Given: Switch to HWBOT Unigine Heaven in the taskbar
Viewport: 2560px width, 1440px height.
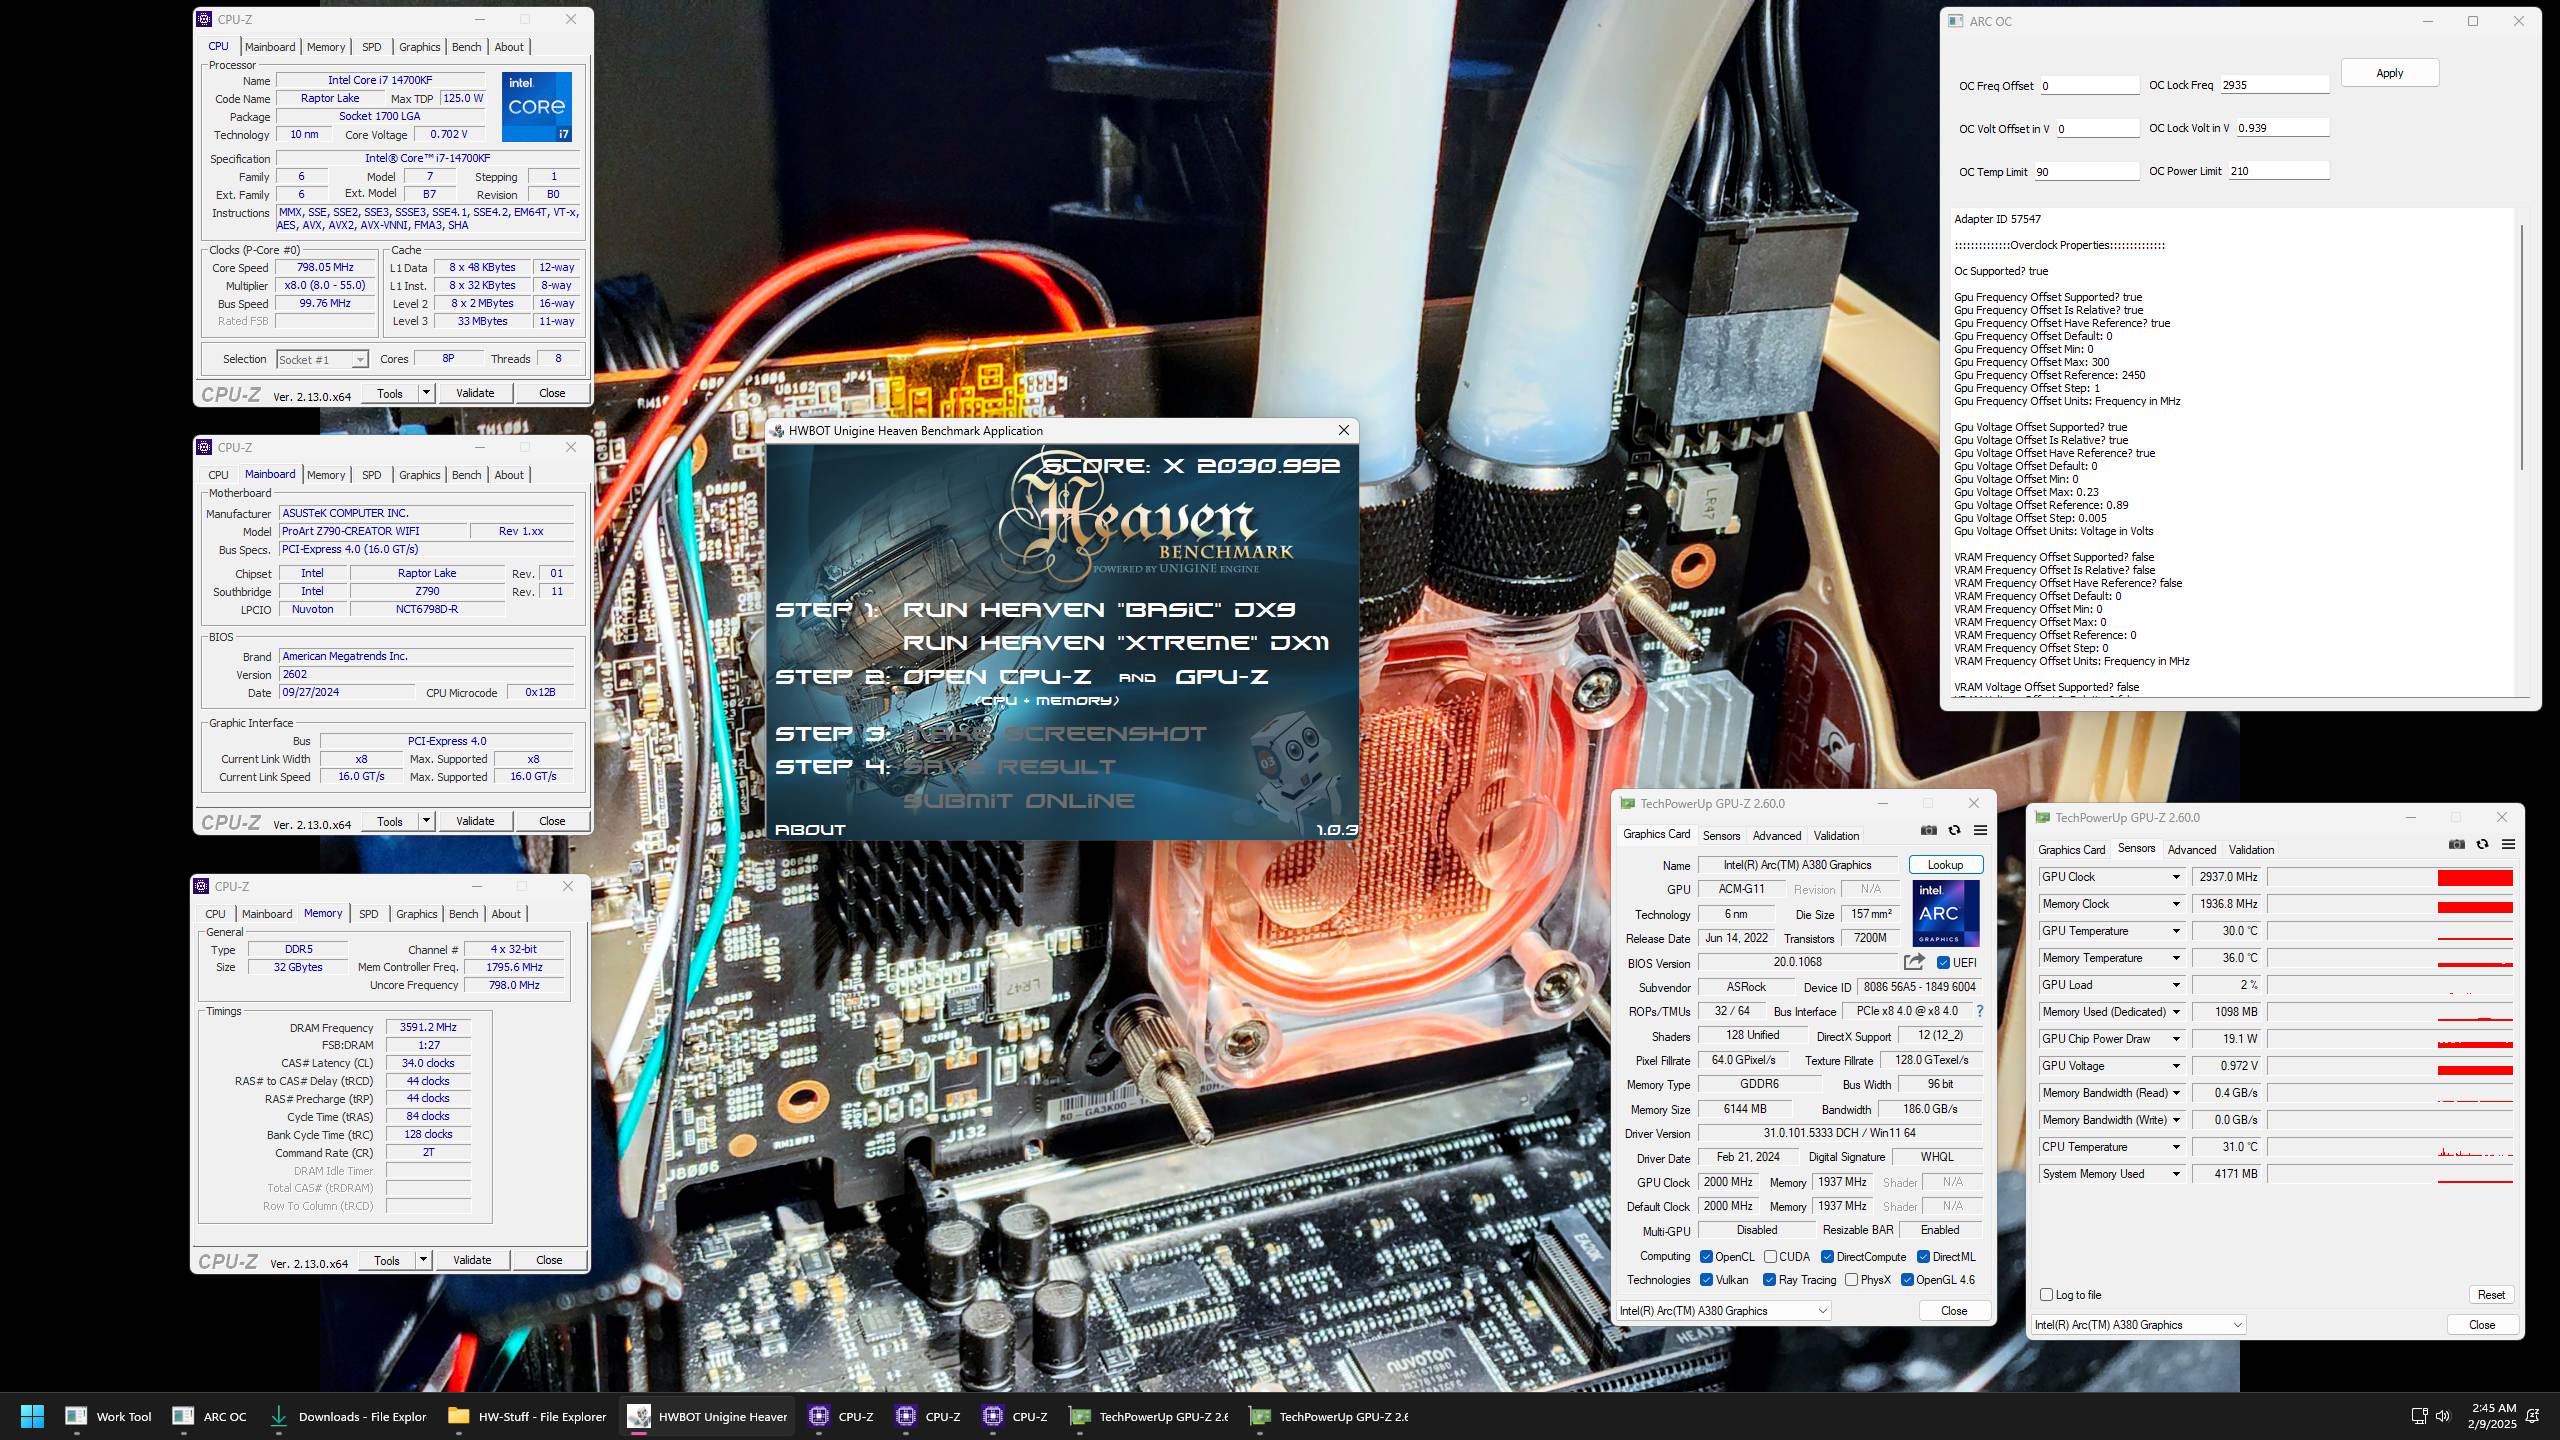Looking at the screenshot, I should 708,1416.
